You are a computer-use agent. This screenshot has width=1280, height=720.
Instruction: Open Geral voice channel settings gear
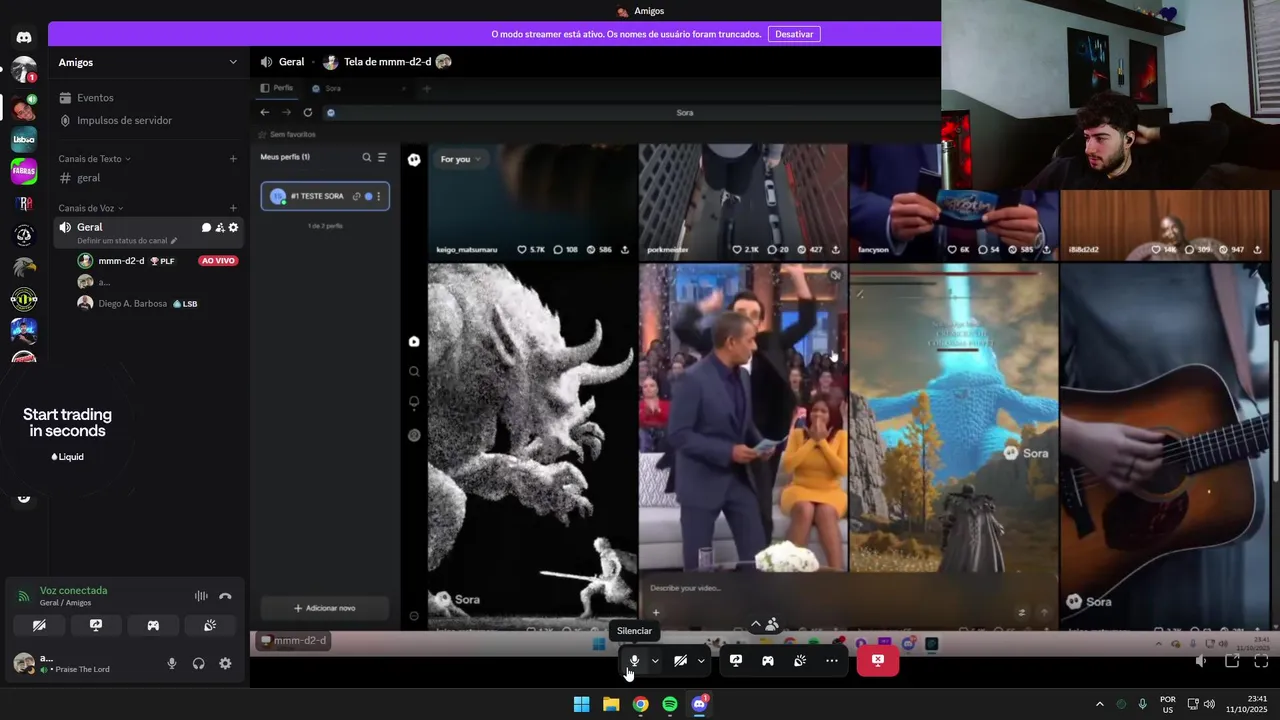coord(234,228)
